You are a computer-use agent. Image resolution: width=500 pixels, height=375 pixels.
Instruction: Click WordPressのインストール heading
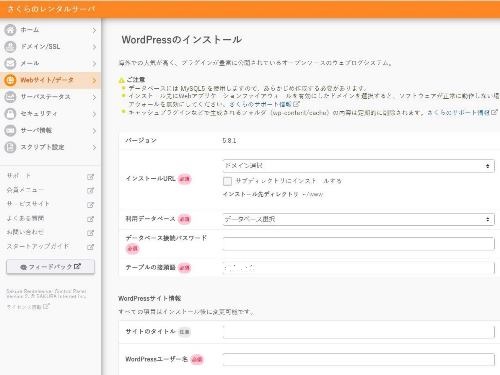[182, 40]
